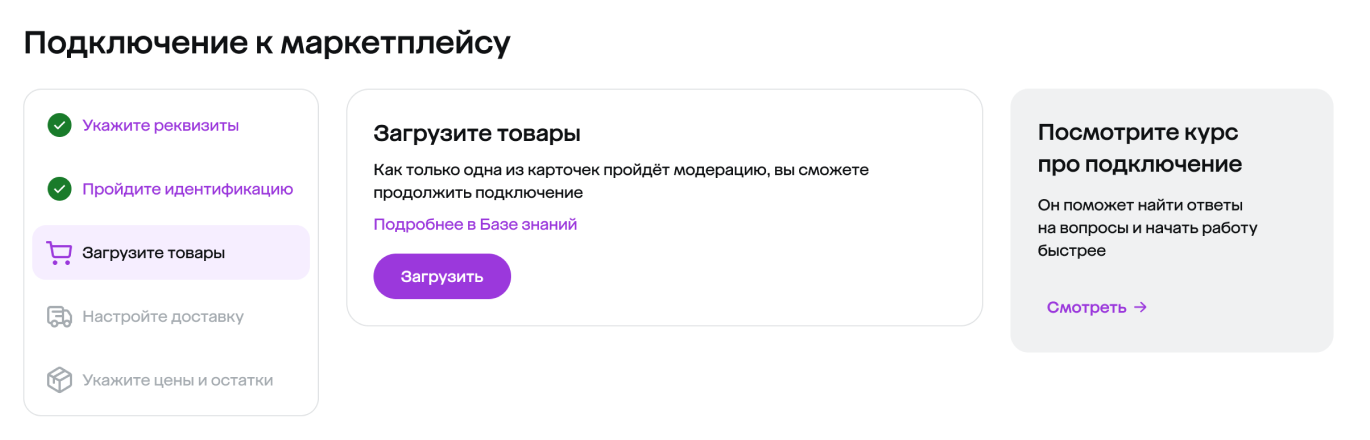Image resolution: width=1370 pixels, height=440 pixels.
Task: Click the purple shopping cart icon
Action: click(59, 253)
